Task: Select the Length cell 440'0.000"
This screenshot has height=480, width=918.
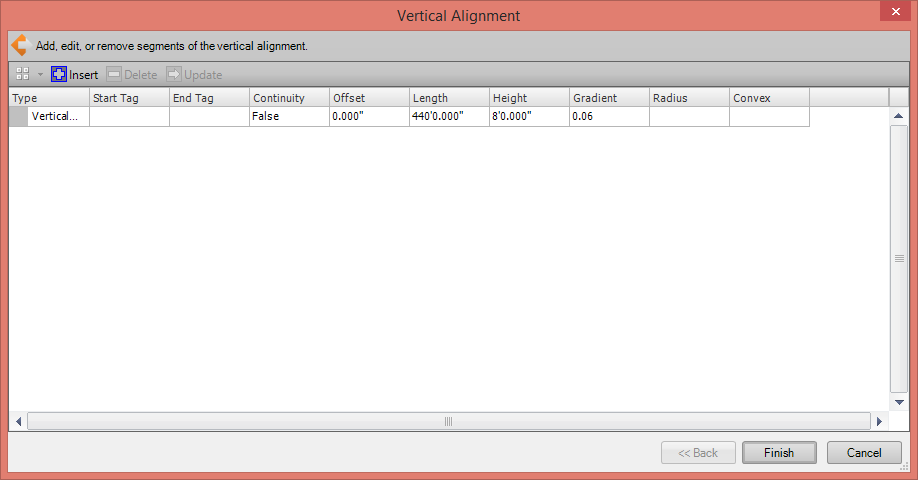Action: point(450,116)
